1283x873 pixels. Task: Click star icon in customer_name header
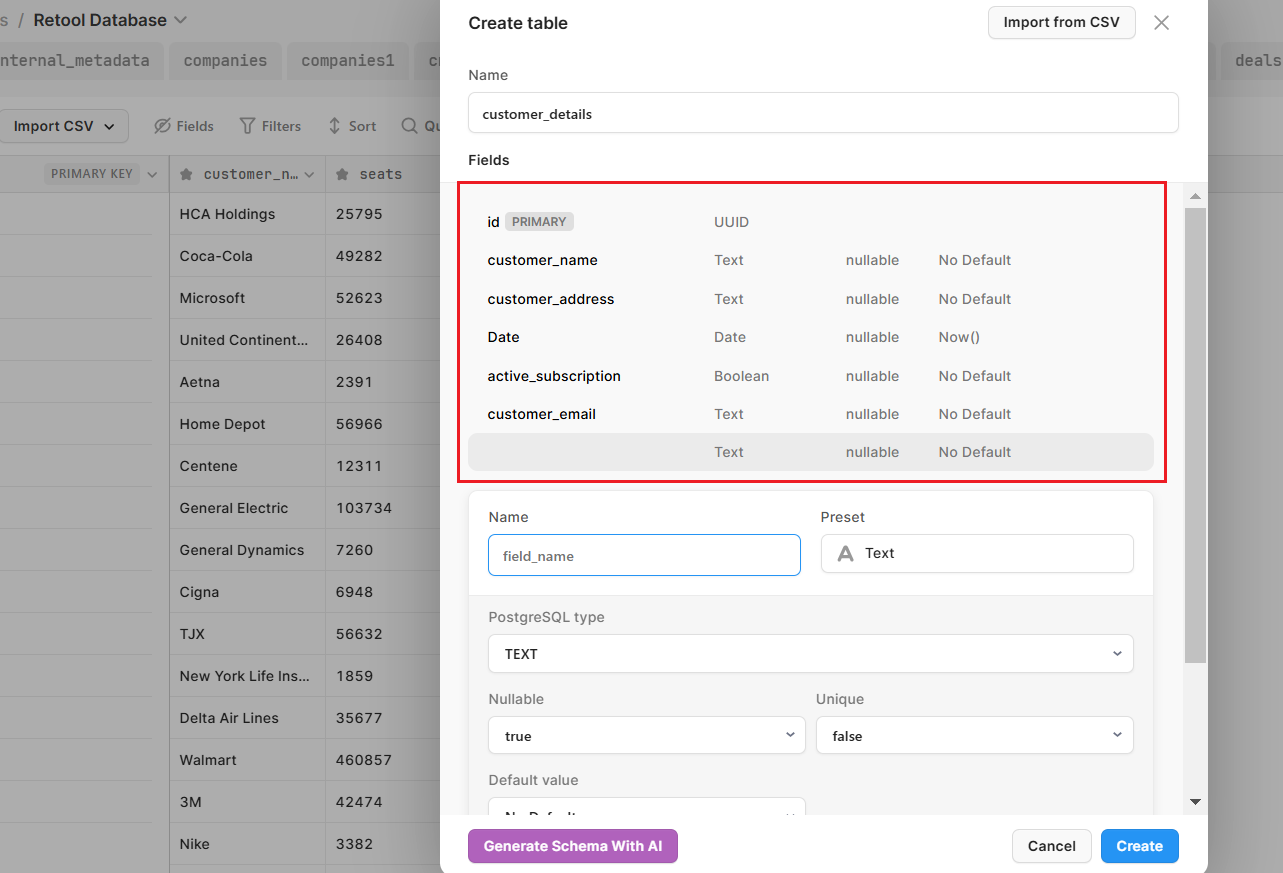click(x=186, y=174)
